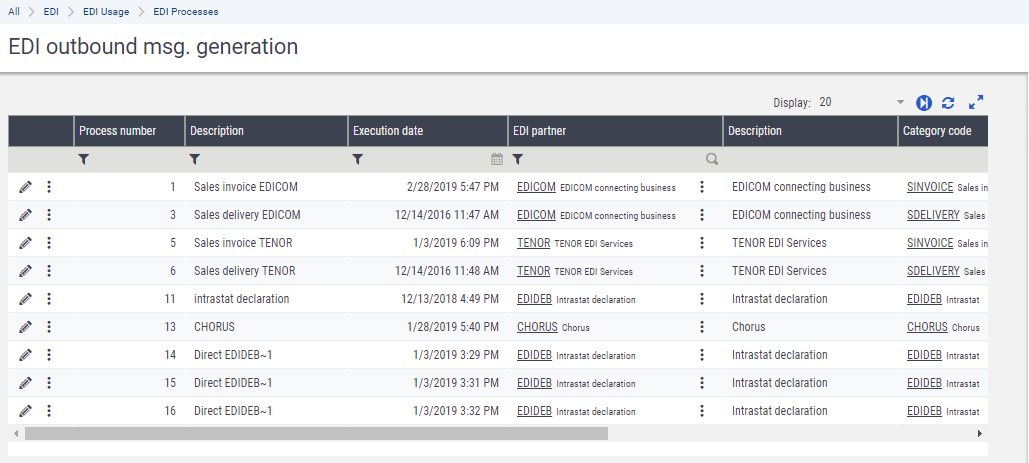The height and width of the screenshot is (463, 1029).
Task: Open the Execution date calendar picker
Action: 497,159
